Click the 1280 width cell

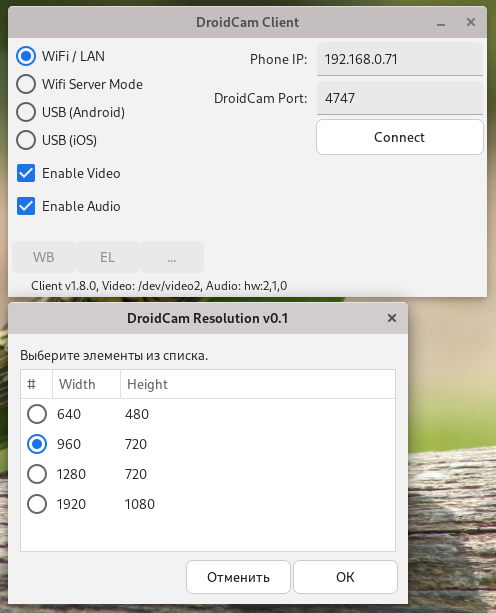[71, 474]
